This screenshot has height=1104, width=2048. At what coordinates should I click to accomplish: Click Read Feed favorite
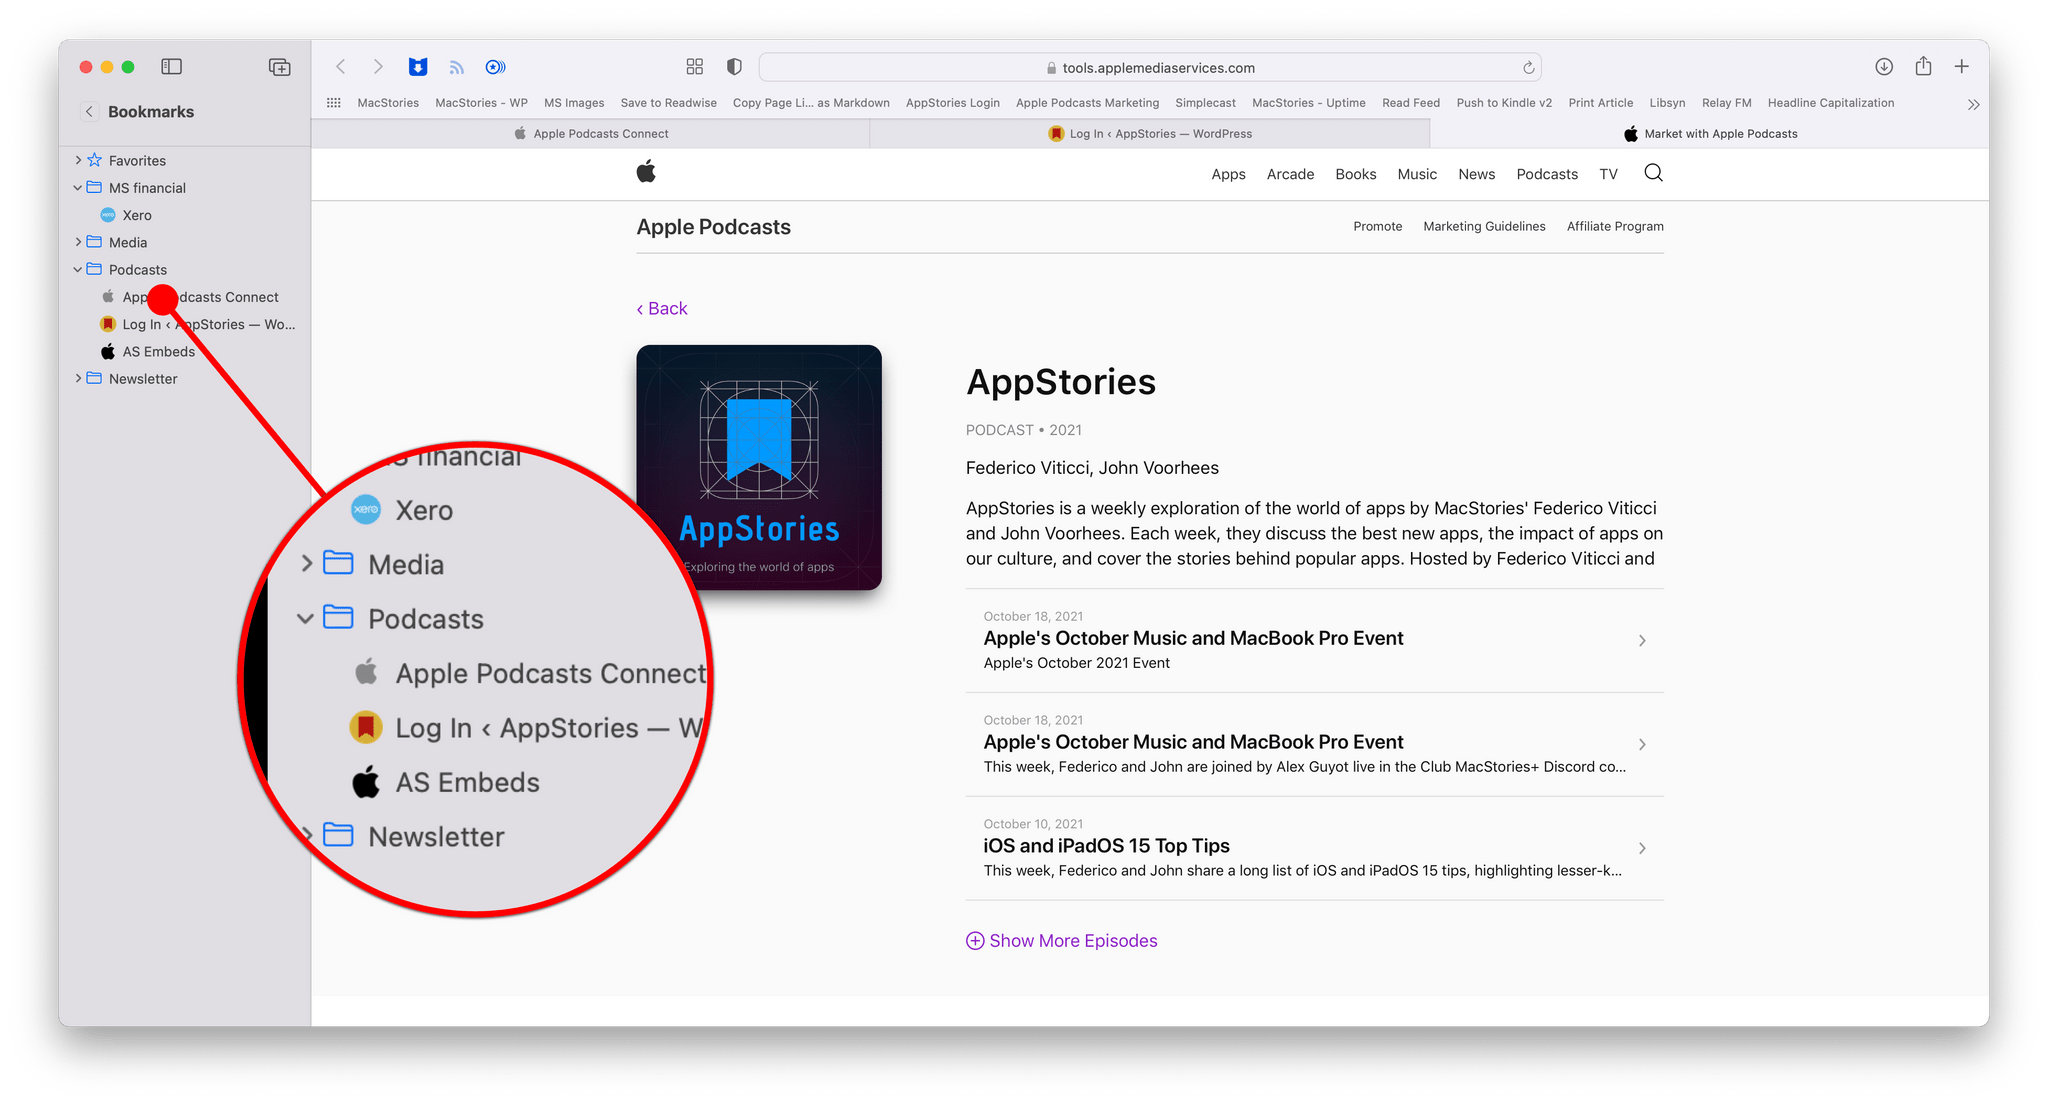coord(1411,103)
